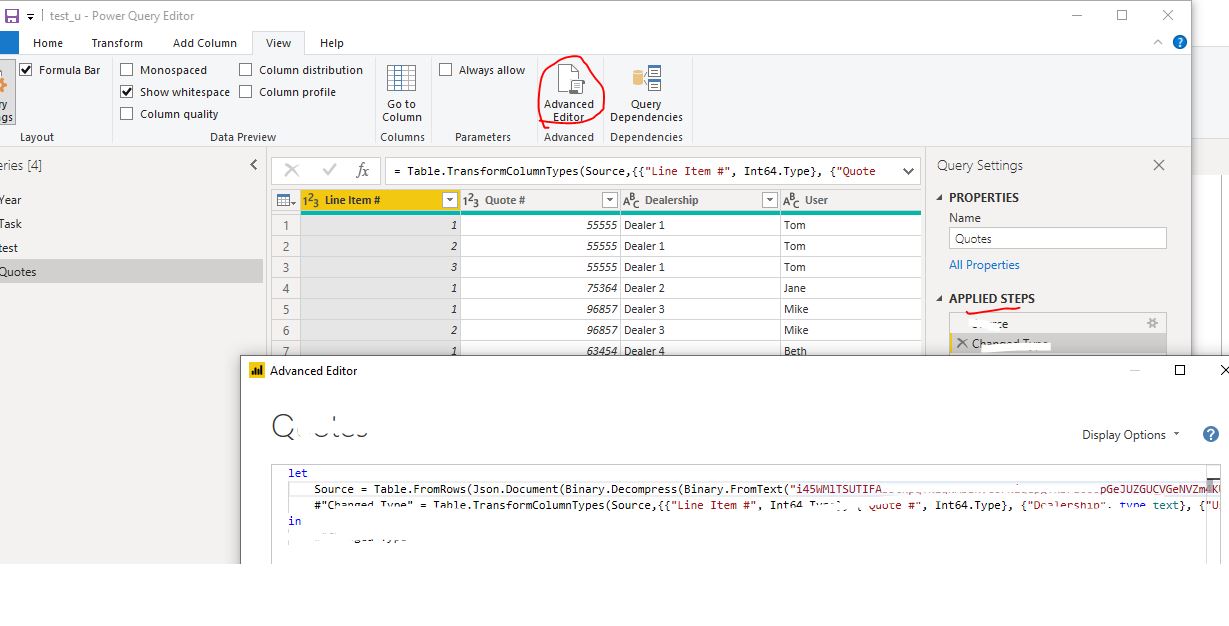Viewport: 1229px width, 626px height.
Task: Open the help icon in the ribbon corner
Action: 1180,42
